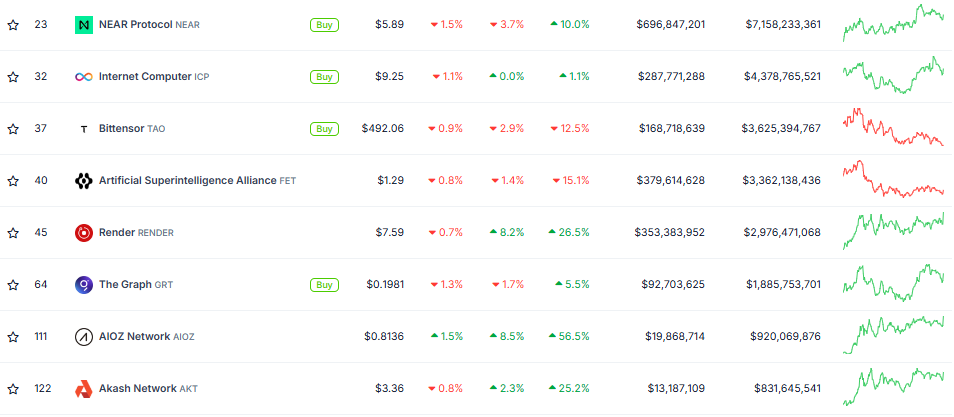Toggle the favorite star for Bittensor
This screenshot has height=417, width=954.
pyautogui.click(x=13, y=129)
